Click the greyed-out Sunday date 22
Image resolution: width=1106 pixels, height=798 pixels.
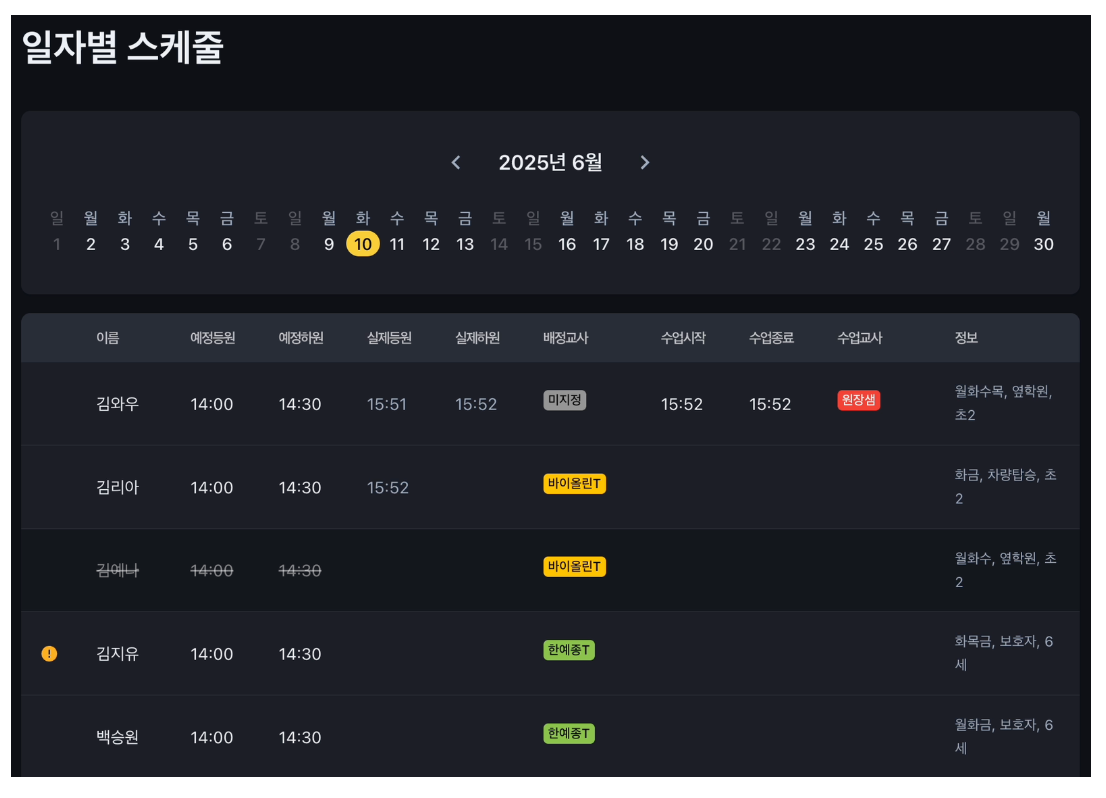point(772,244)
